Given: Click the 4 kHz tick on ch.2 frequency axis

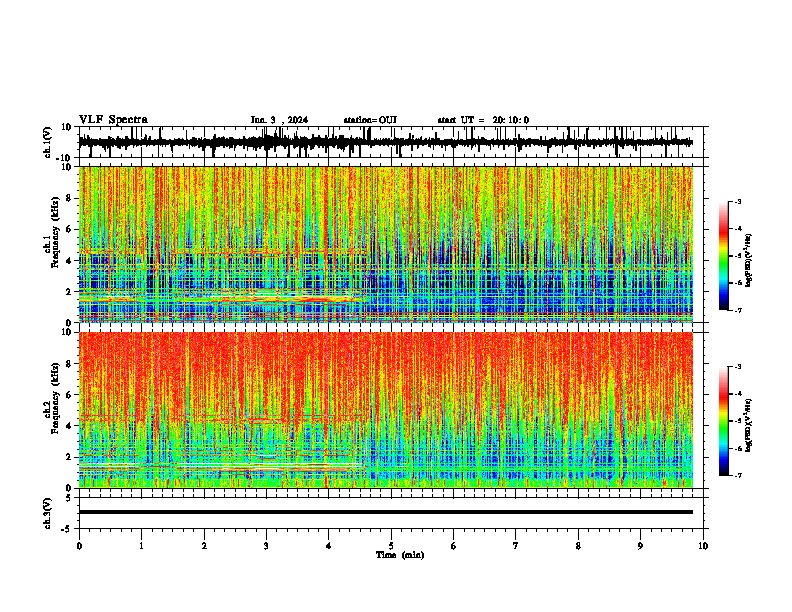Looking at the screenshot, I should 69,426.
